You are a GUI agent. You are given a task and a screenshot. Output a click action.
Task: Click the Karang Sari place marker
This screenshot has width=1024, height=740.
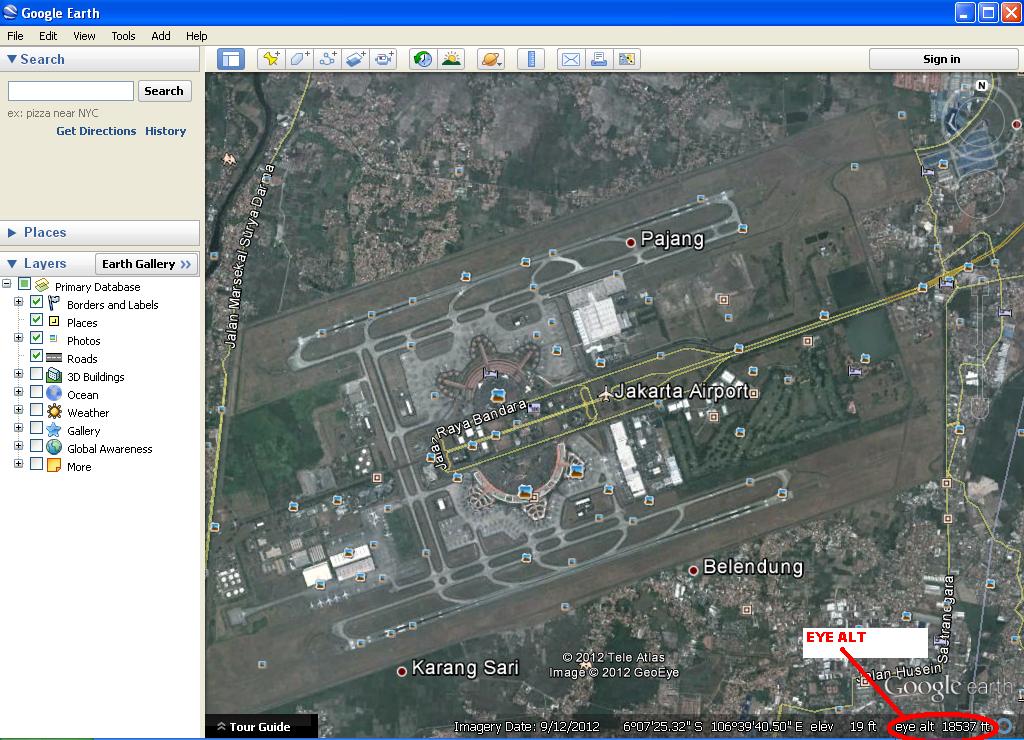[x=402, y=671]
